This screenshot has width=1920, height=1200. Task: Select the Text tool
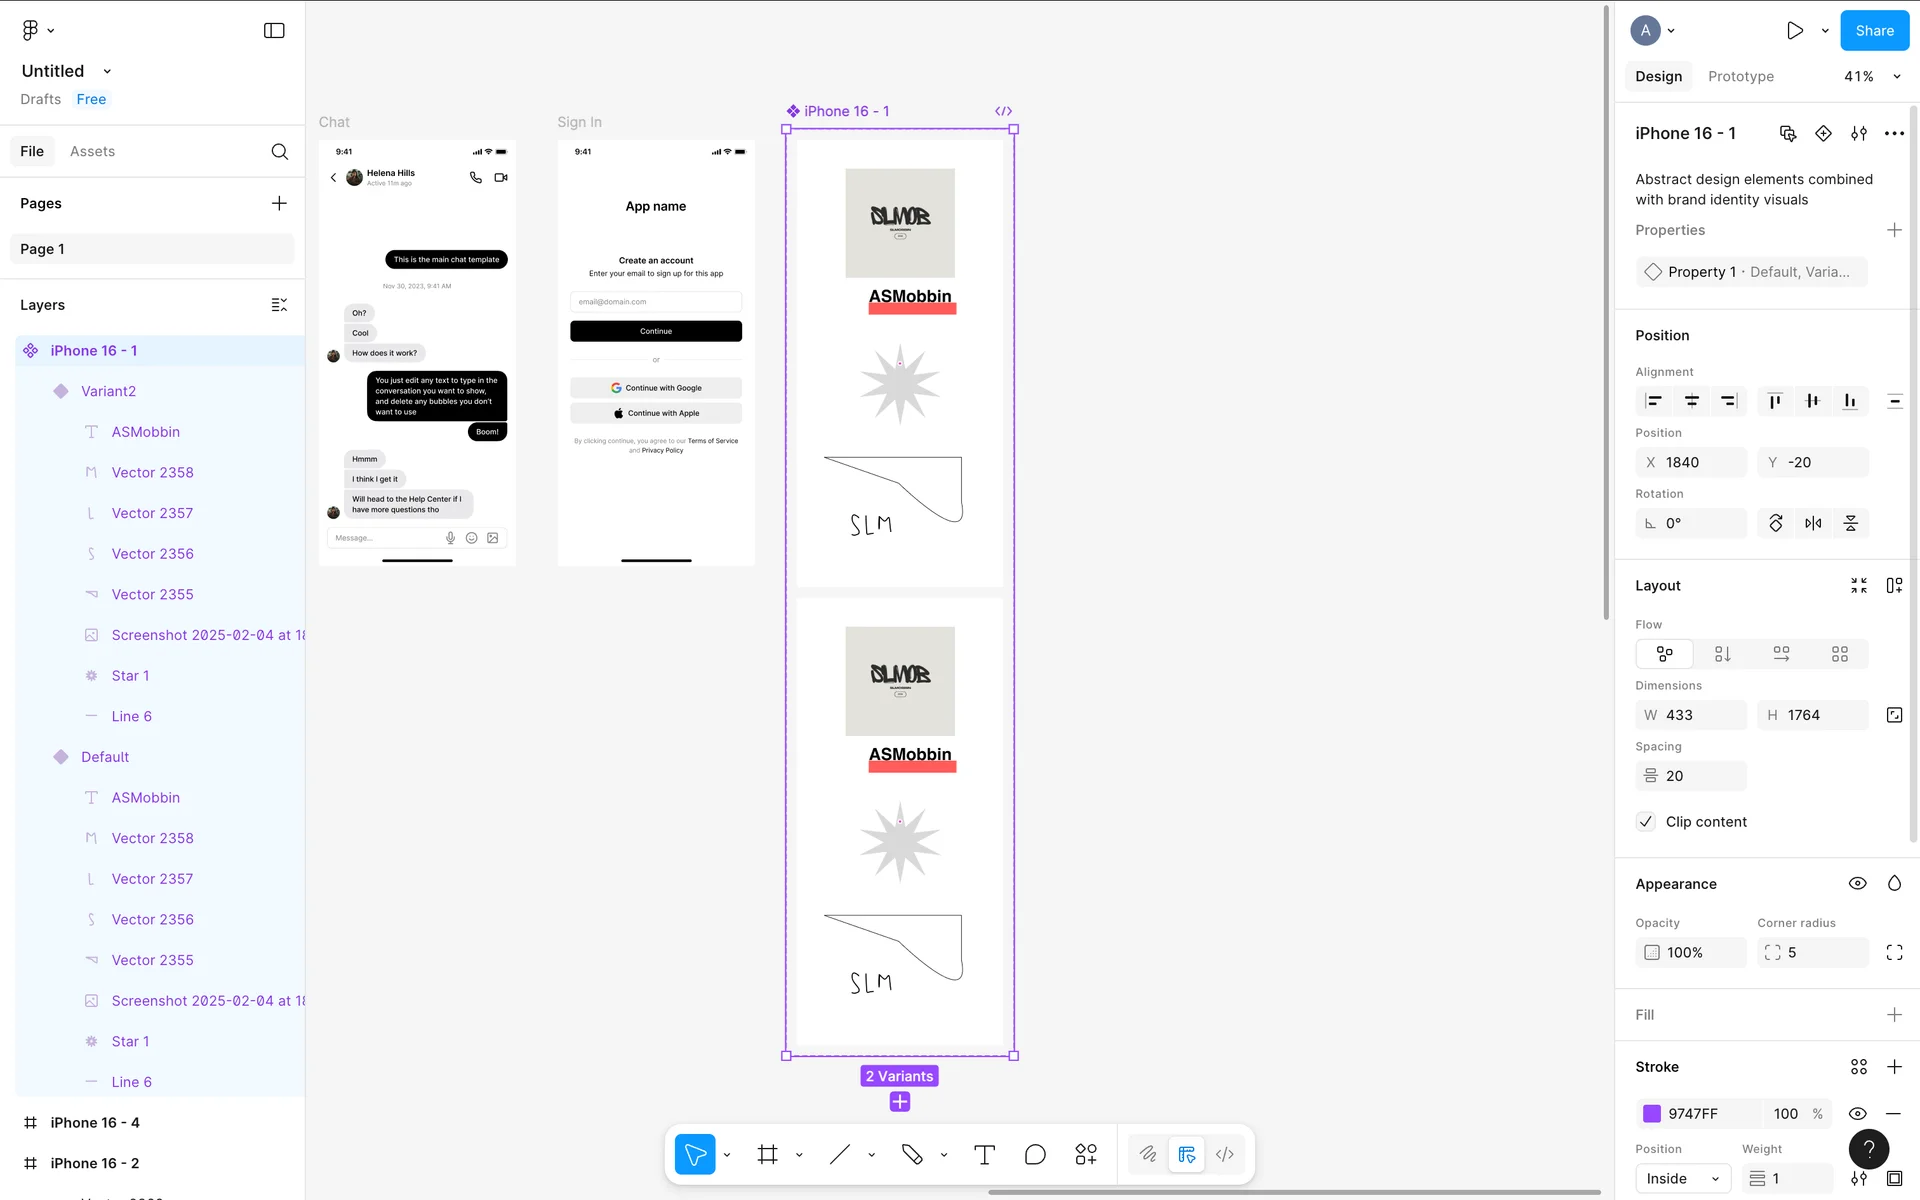click(984, 1155)
